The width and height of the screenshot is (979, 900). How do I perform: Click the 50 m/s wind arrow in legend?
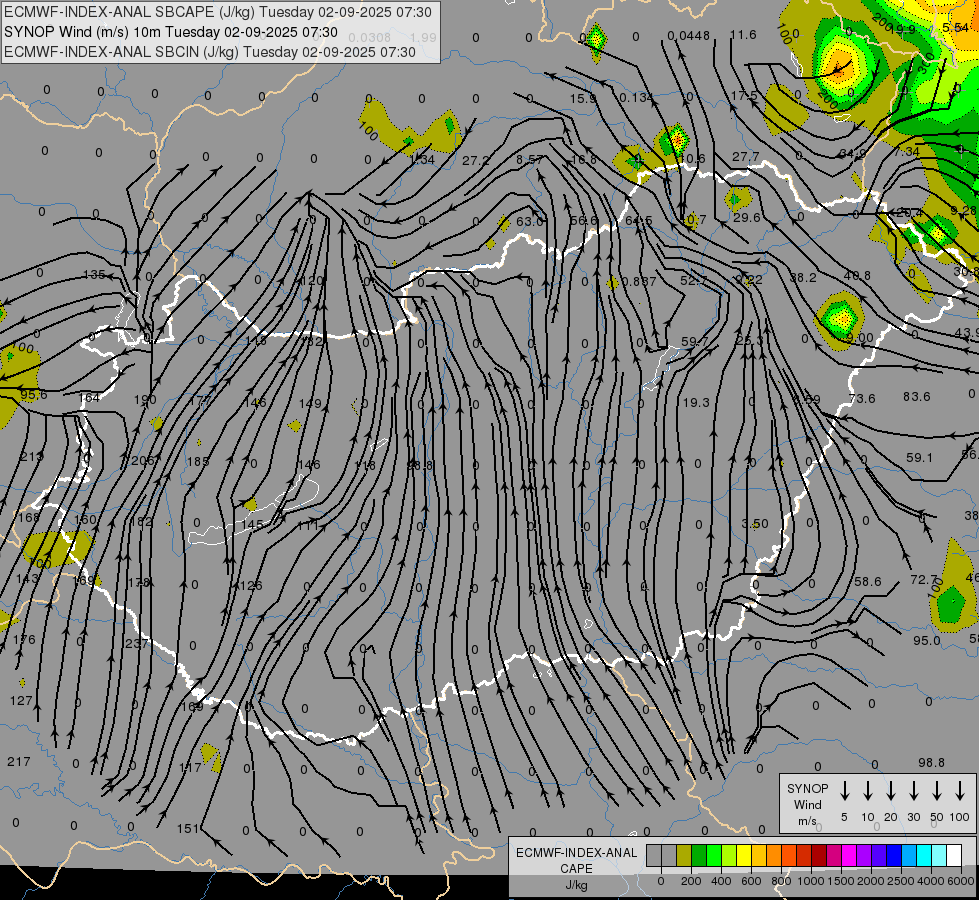click(x=937, y=791)
